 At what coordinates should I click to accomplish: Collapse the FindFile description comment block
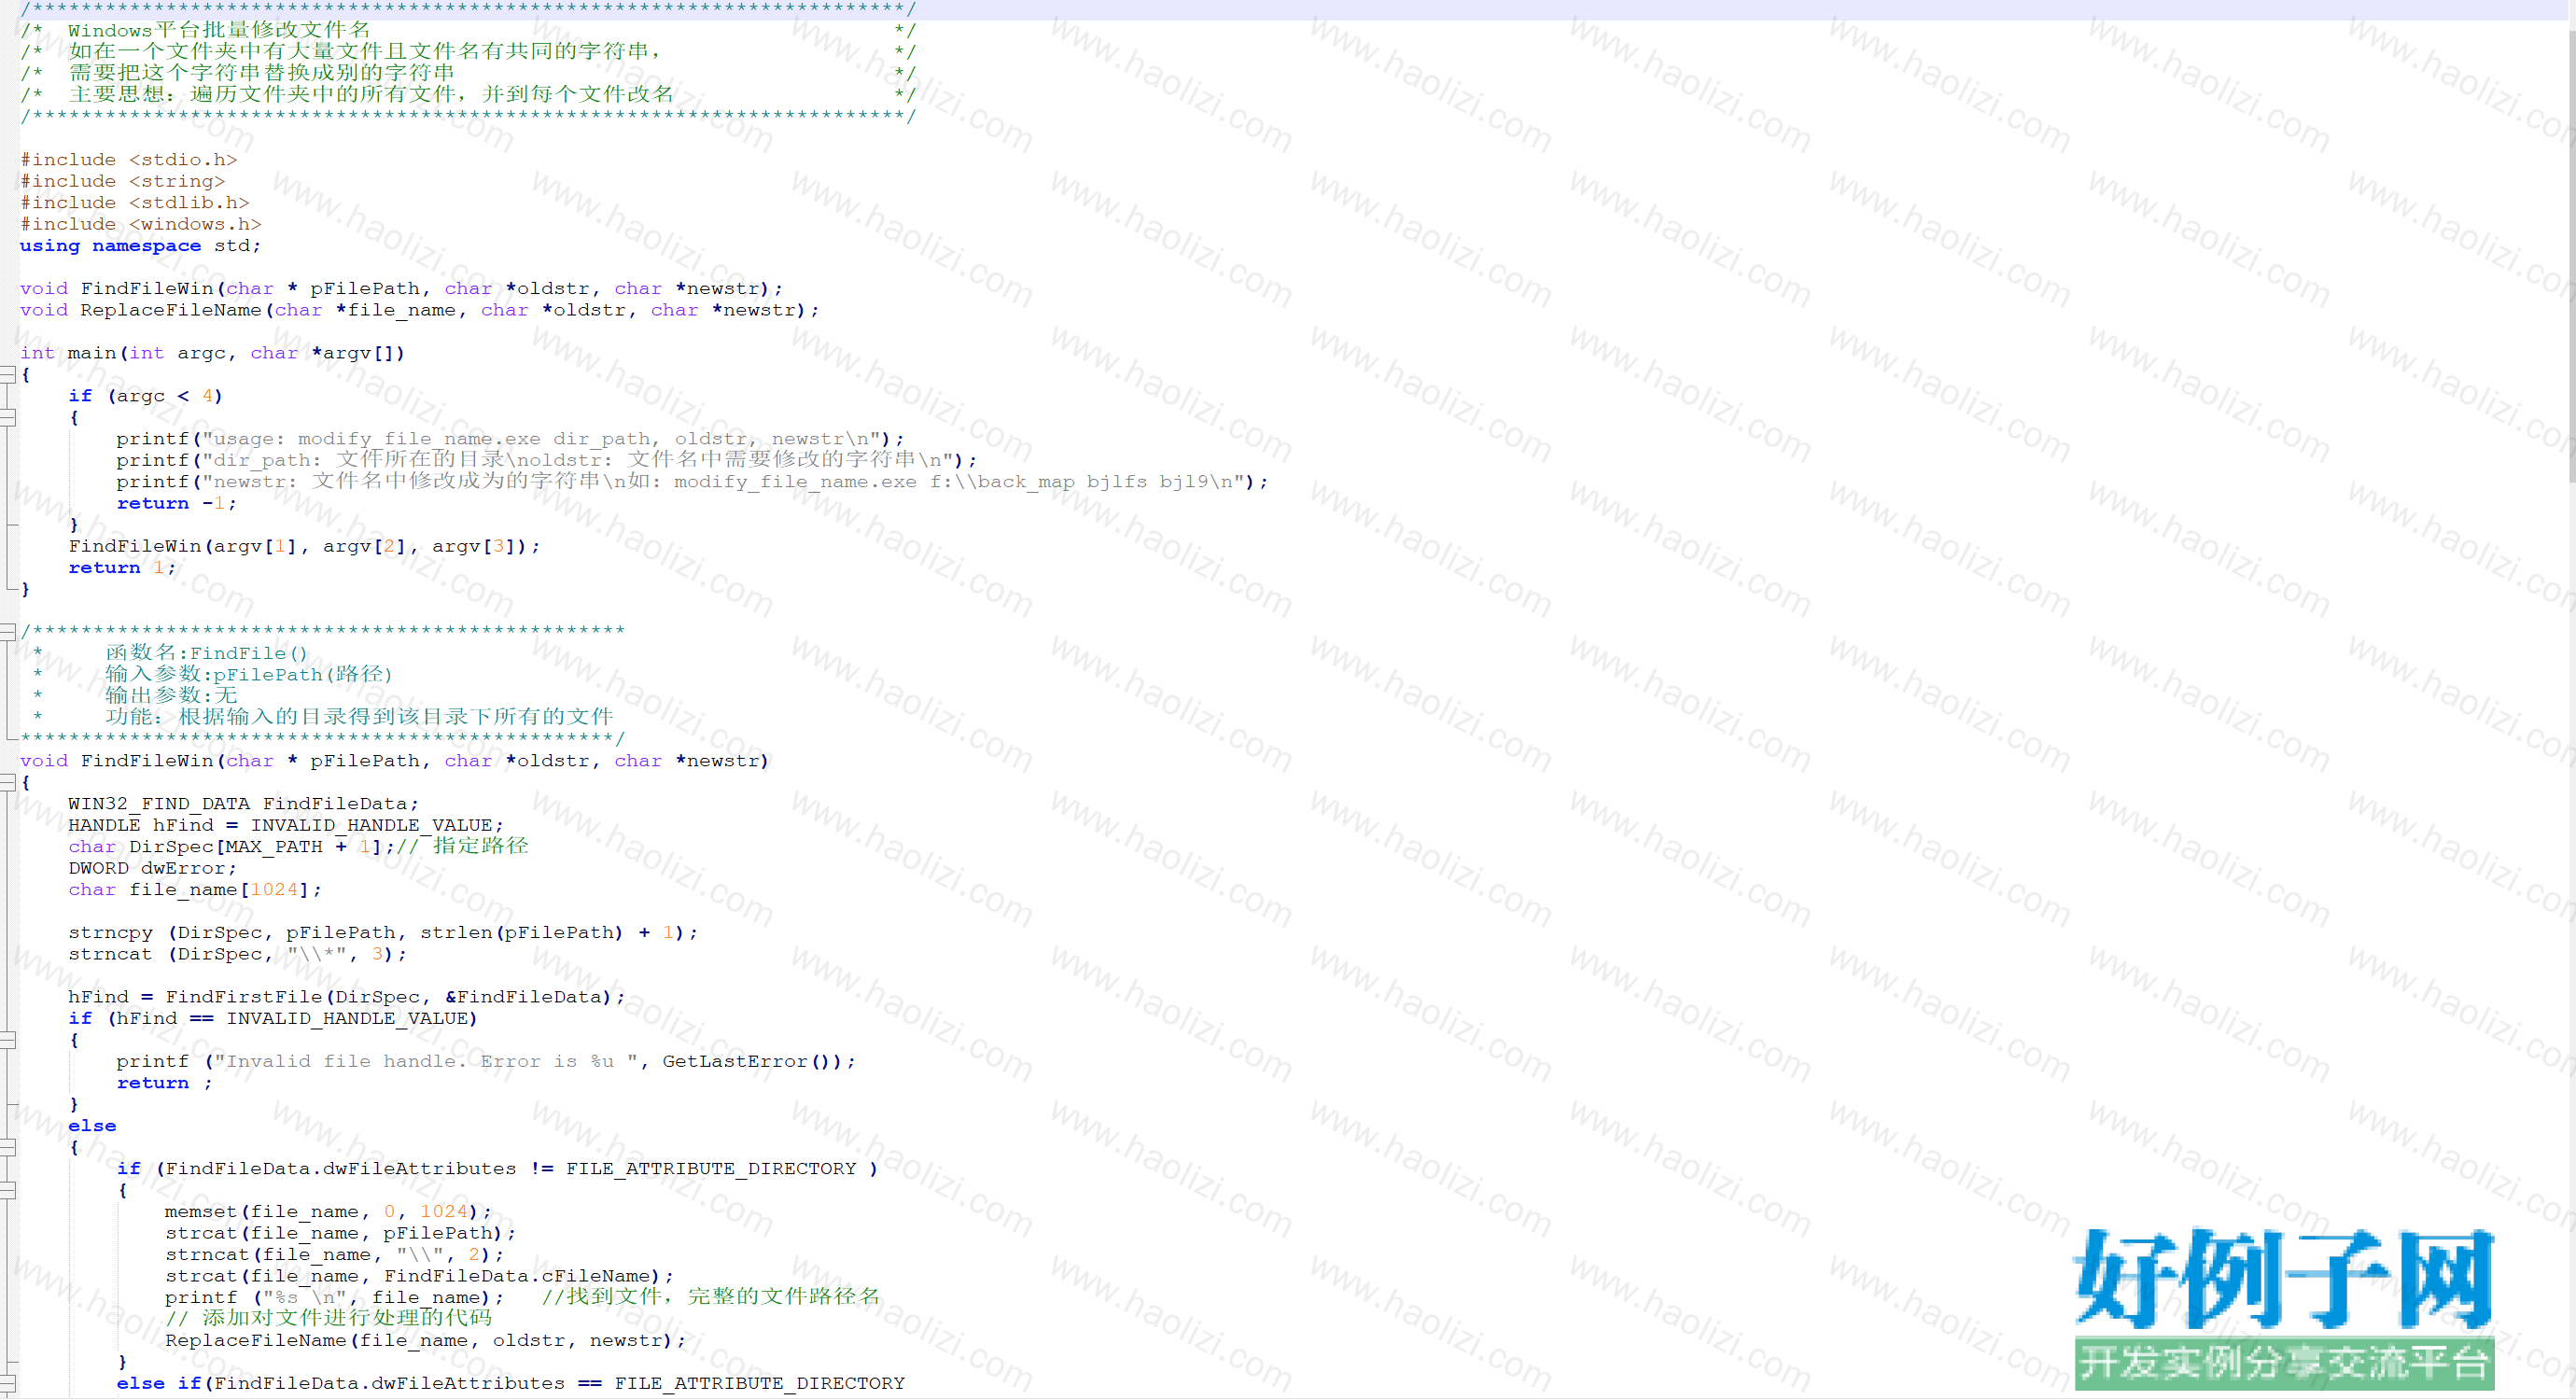pyautogui.click(x=7, y=632)
